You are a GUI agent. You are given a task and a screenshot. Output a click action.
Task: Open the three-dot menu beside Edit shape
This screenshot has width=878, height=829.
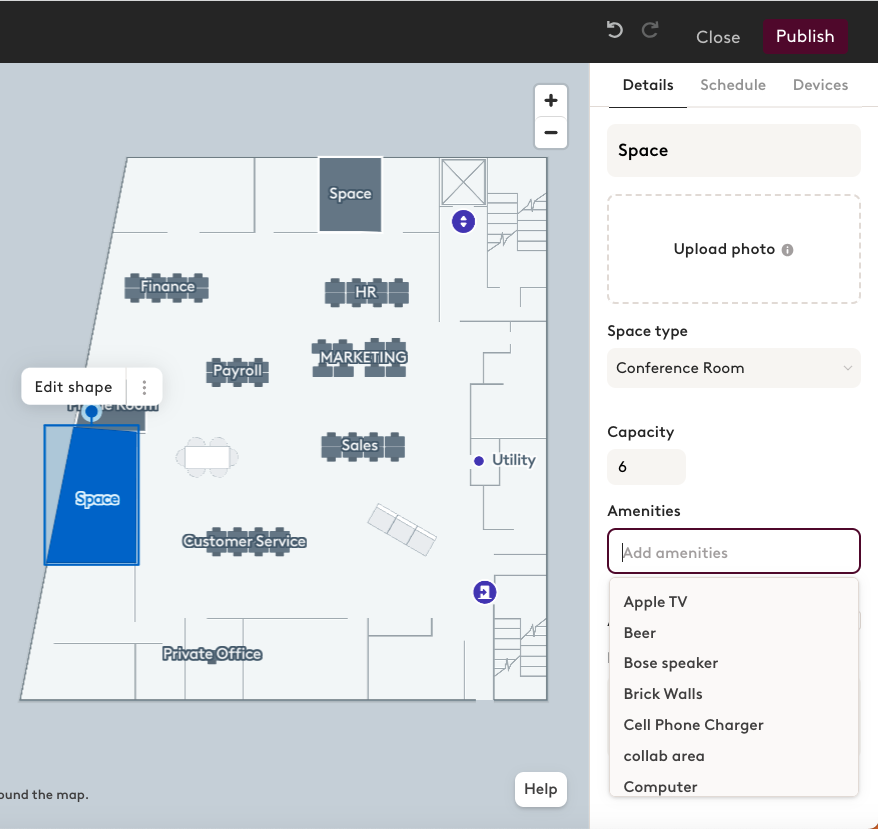click(x=144, y=387)
